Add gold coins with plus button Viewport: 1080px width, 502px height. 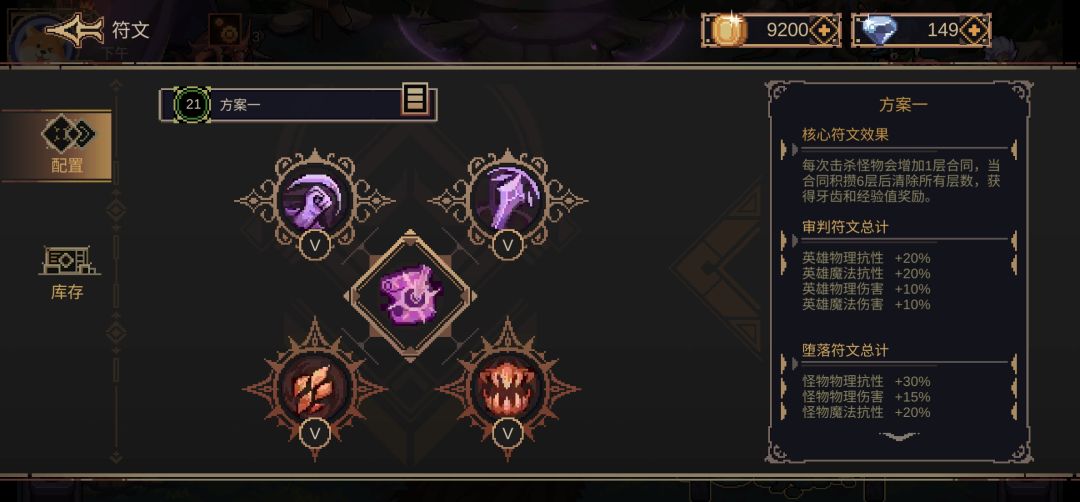822,30
